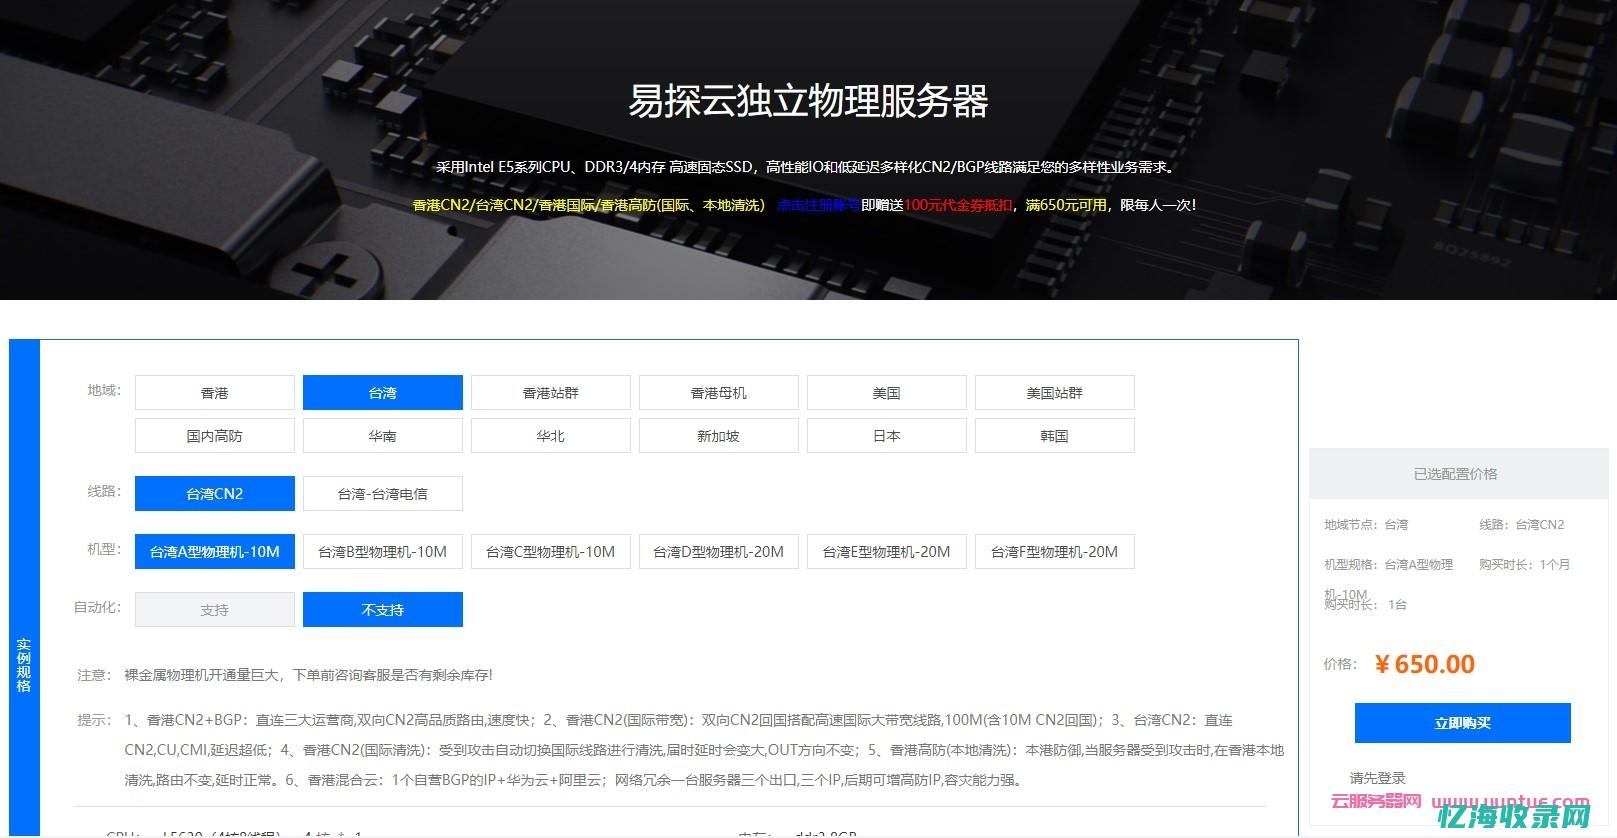
Task: Click the ¥650.00 price value
Action: point(1425,664)
